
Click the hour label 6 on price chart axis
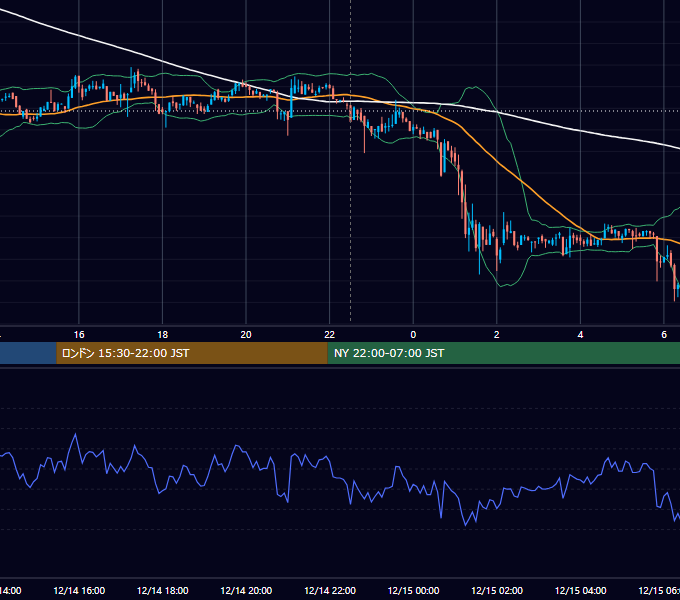(x=664, y=335)
